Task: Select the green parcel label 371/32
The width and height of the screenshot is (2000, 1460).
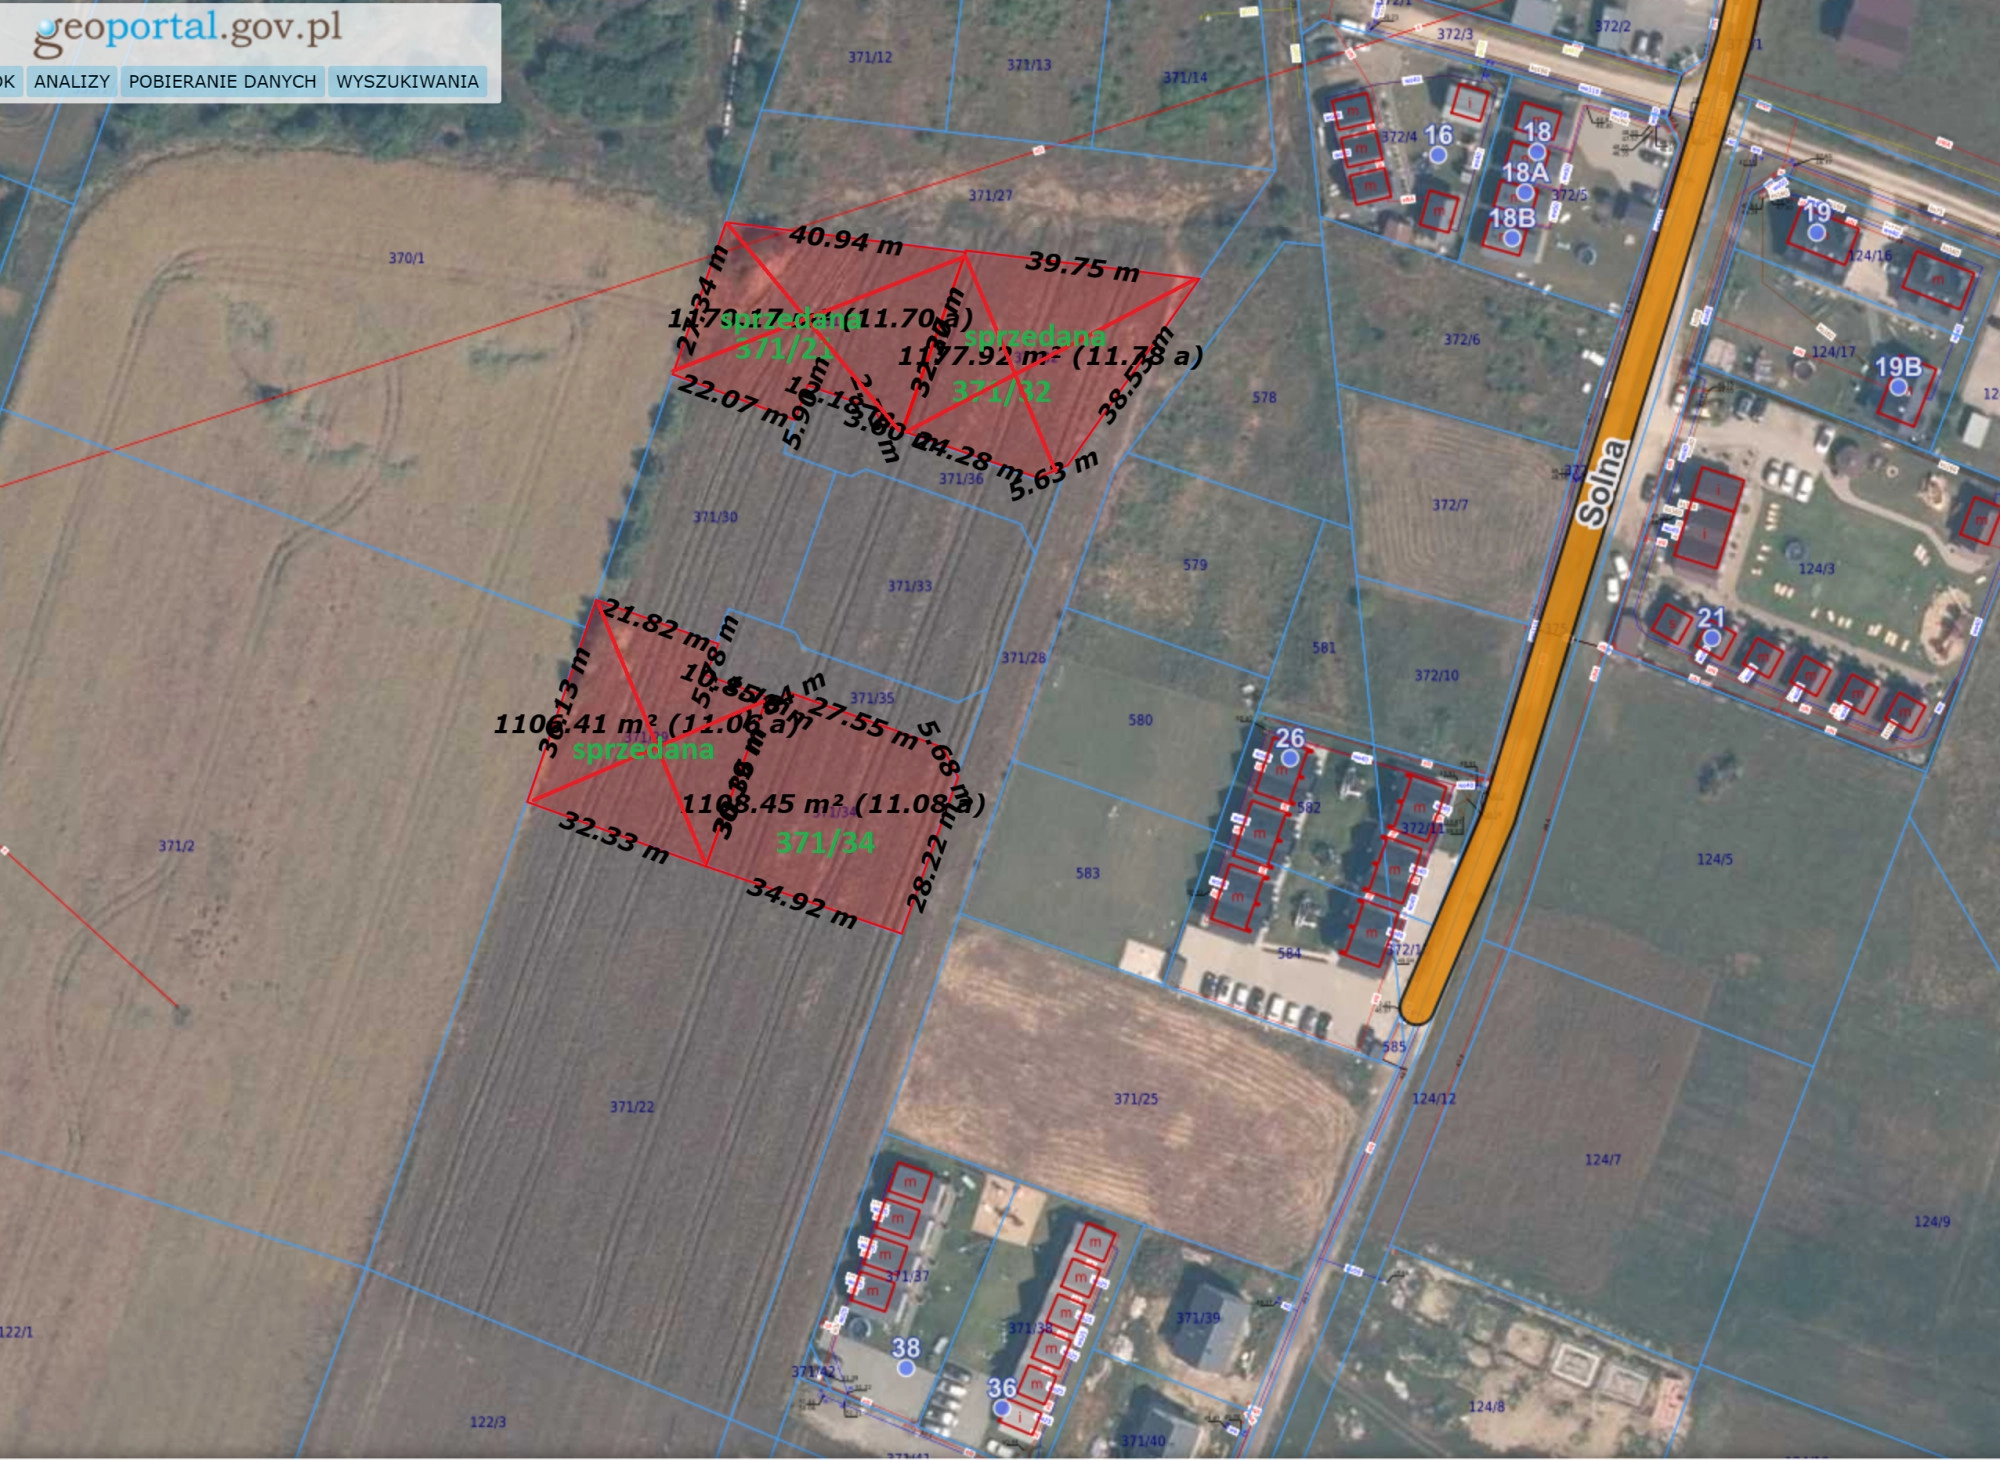Action: (x=1001, y=391)
